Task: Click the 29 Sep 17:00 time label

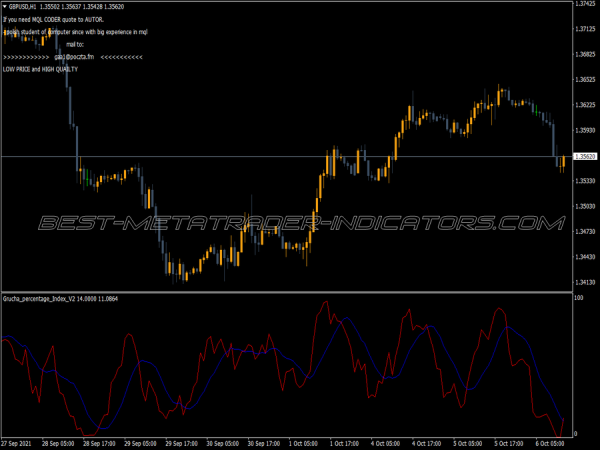Action: coord(182,444)
